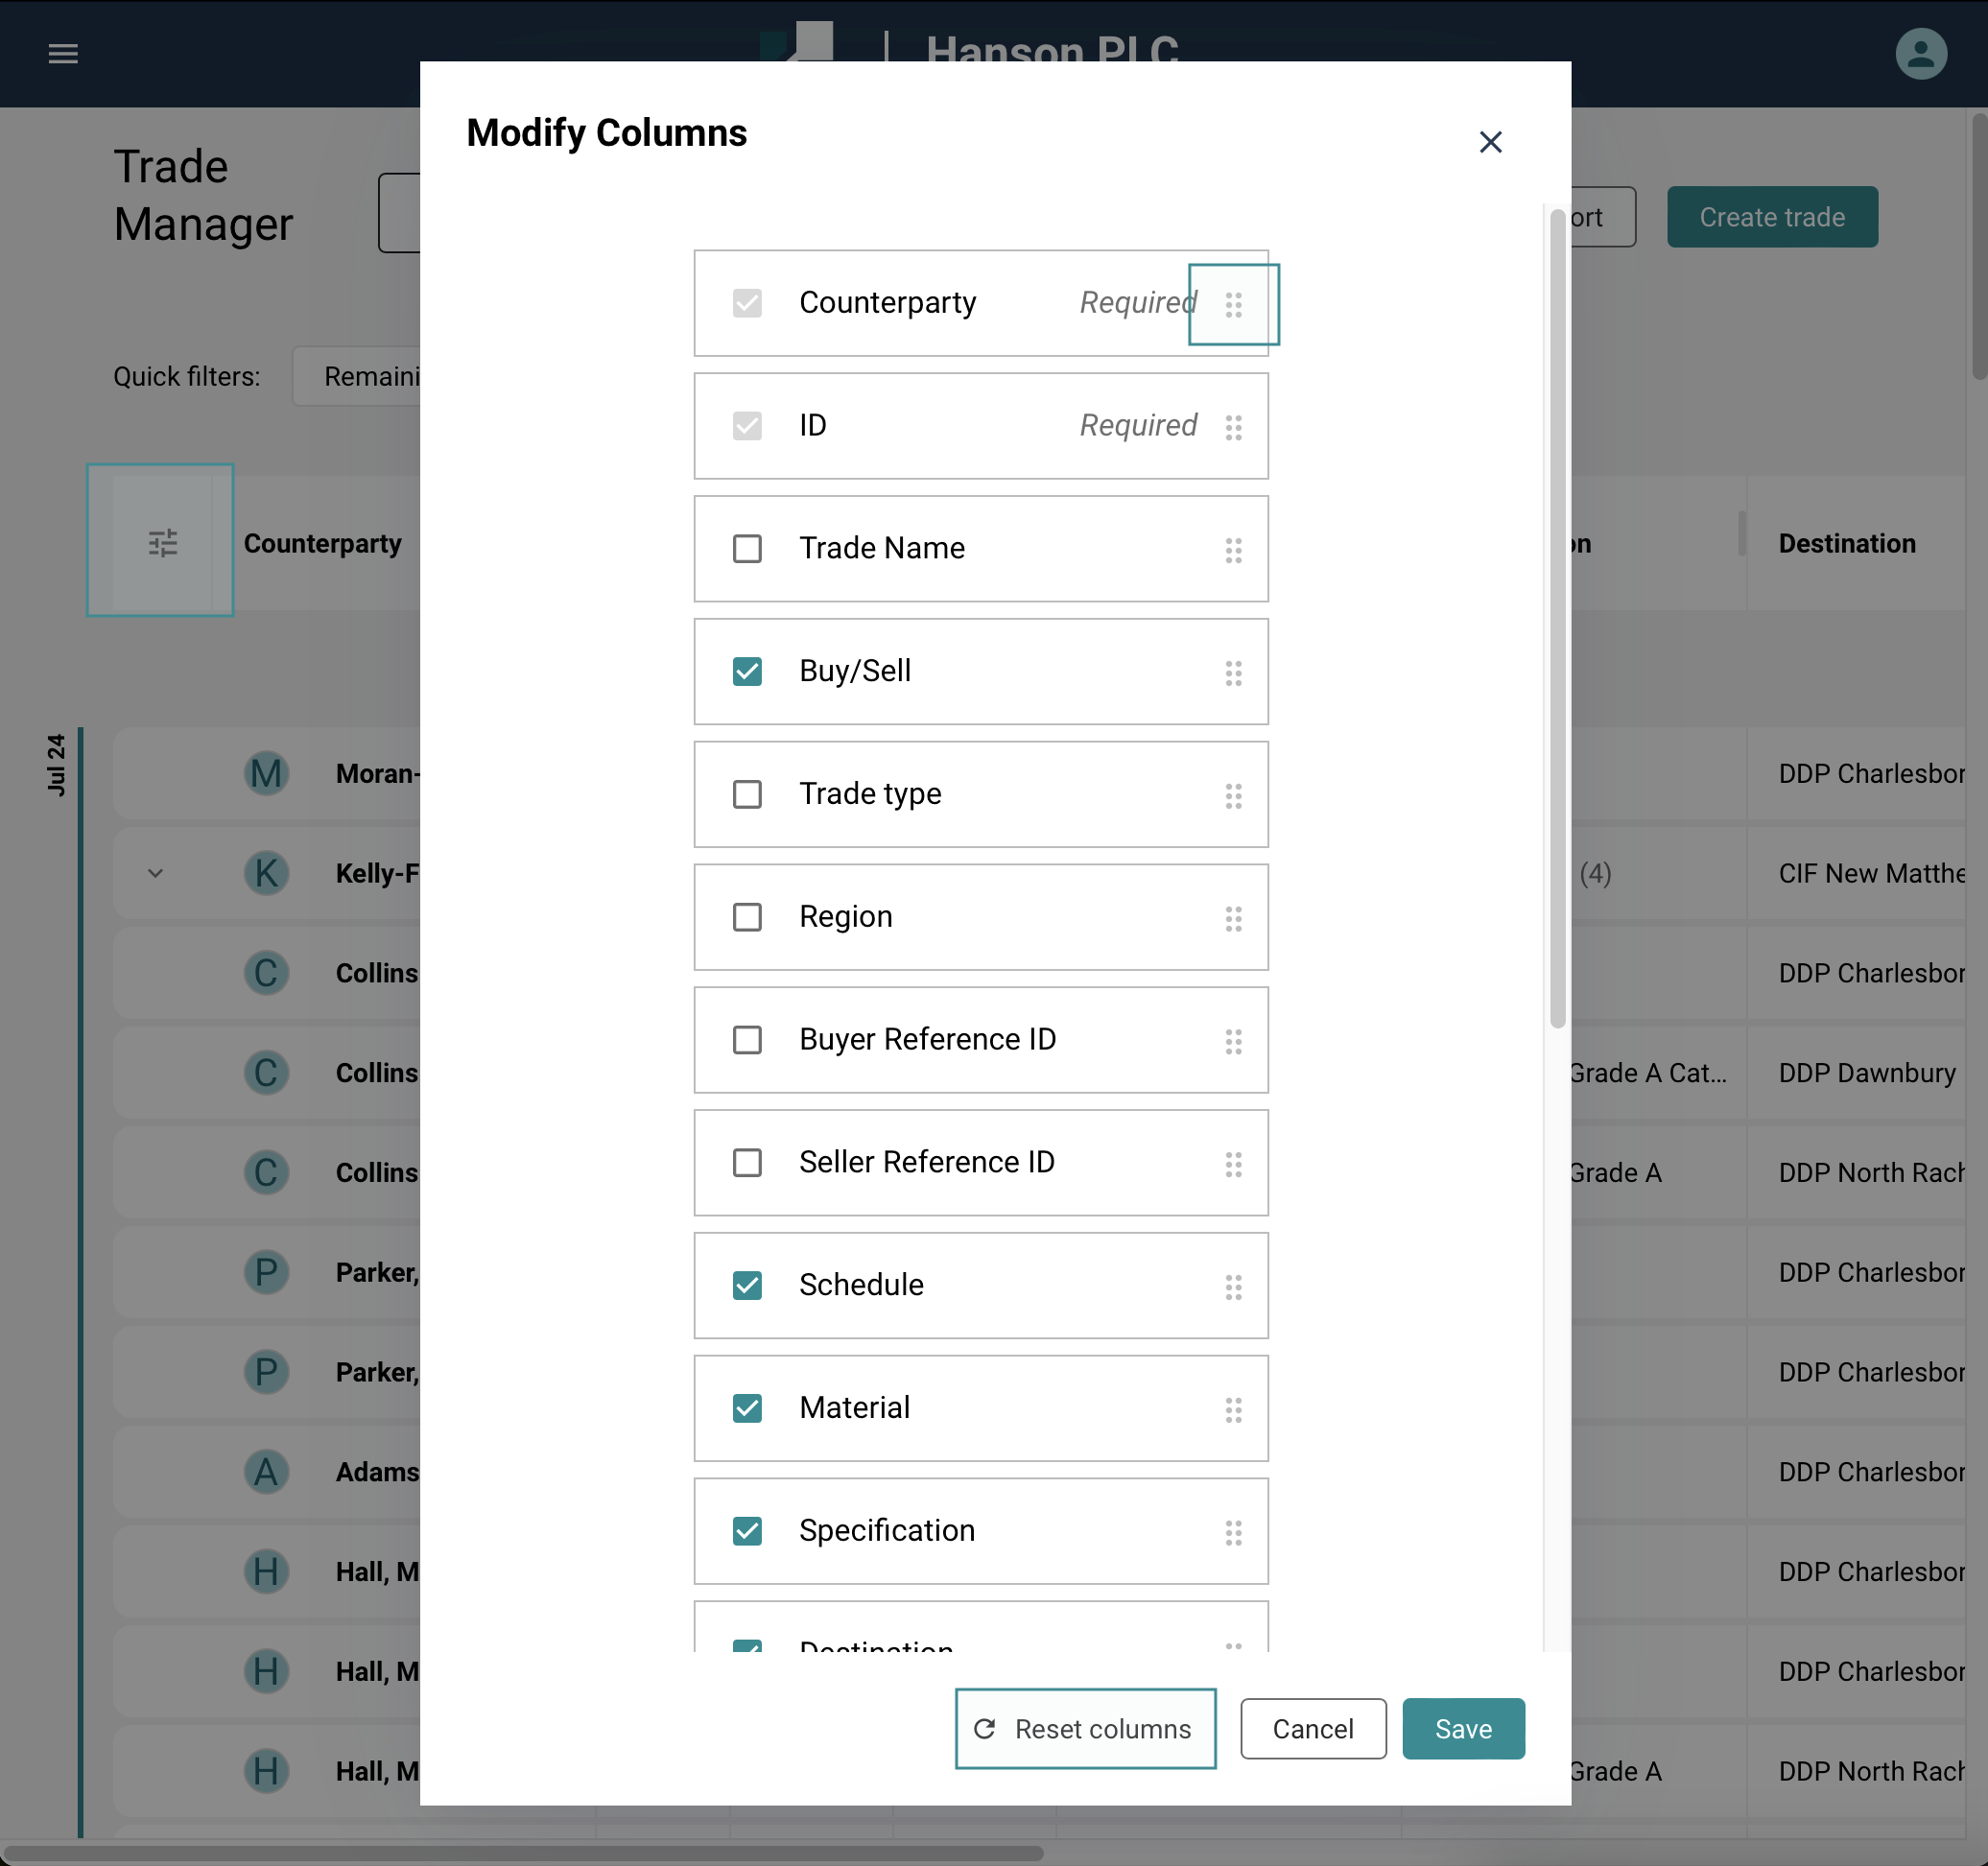Viewport: 1988px width, 1866px height.
Task: Close the Modify Columns dialog with X
Action: click(x=1490, y=142)
